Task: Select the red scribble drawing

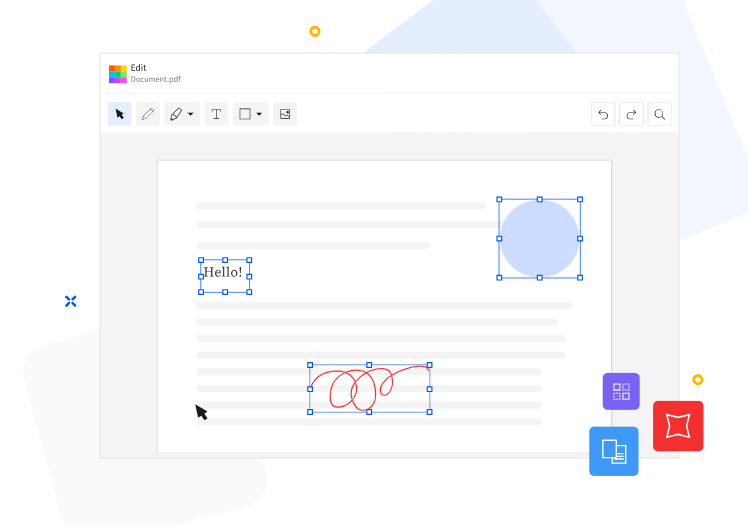Action: click(370, 389)
